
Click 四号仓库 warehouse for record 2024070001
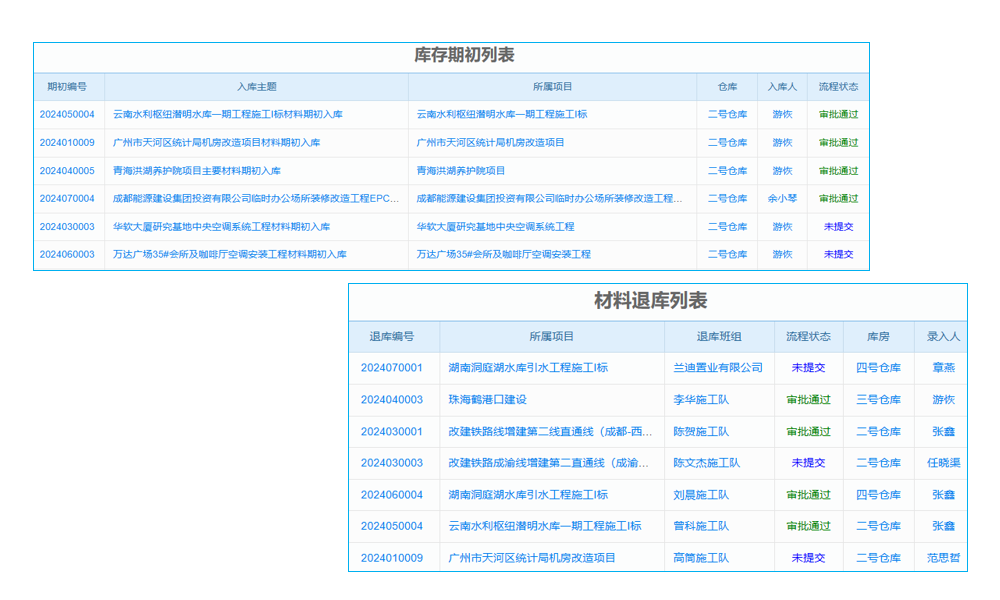coord(878,369)
